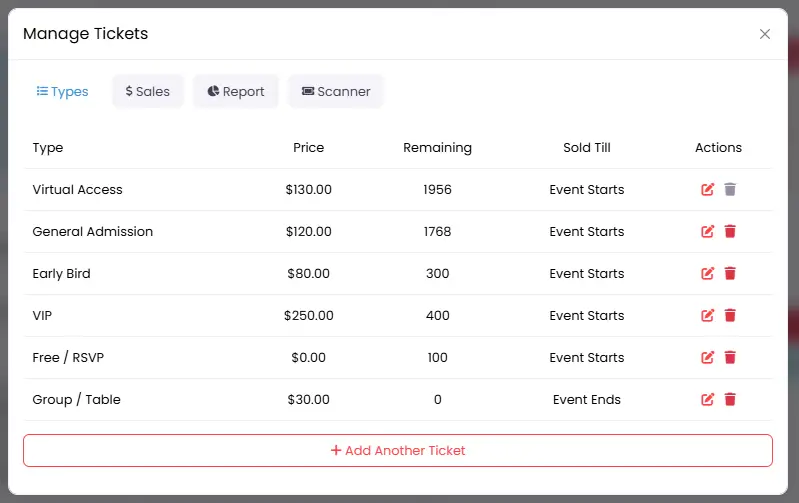This screenshot has width=799, height=503.
Task: Edit the Free / RSVP ticket
Action: (708, 357)
